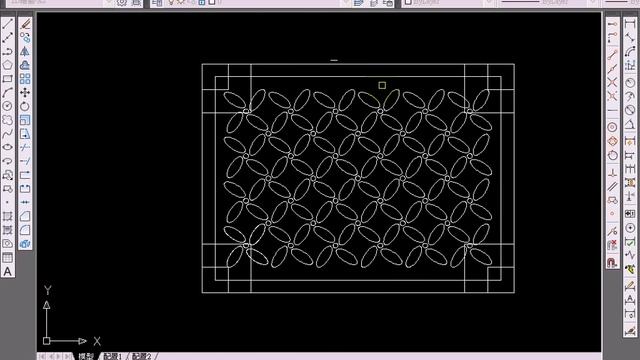Activate Snap to Intersection
The width and height of the screenshot is (640, 360).
point(612,82)
